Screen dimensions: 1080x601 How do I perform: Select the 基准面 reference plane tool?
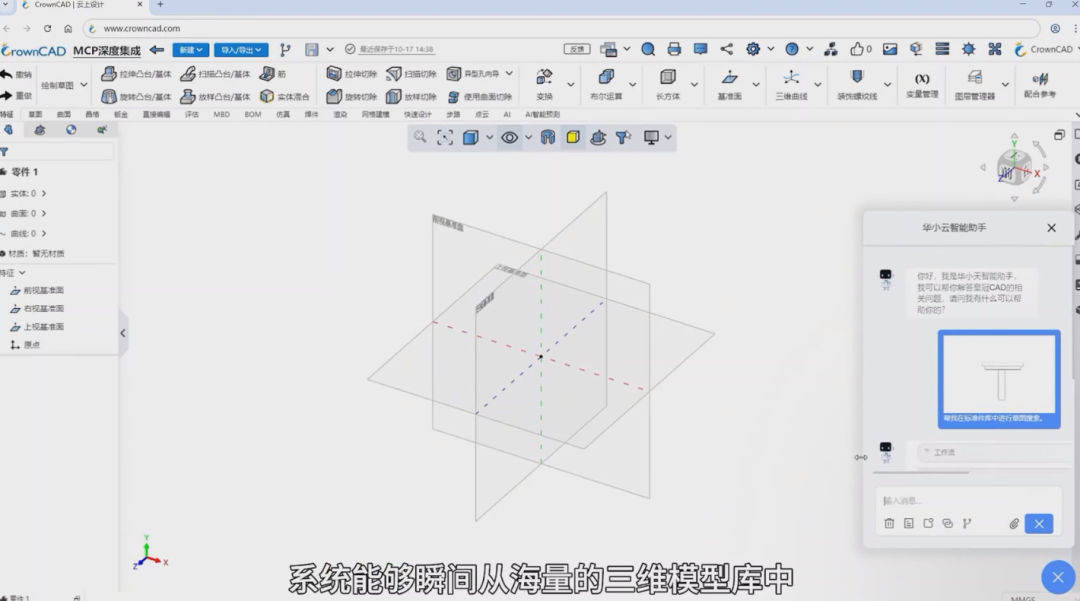point(729,85)
